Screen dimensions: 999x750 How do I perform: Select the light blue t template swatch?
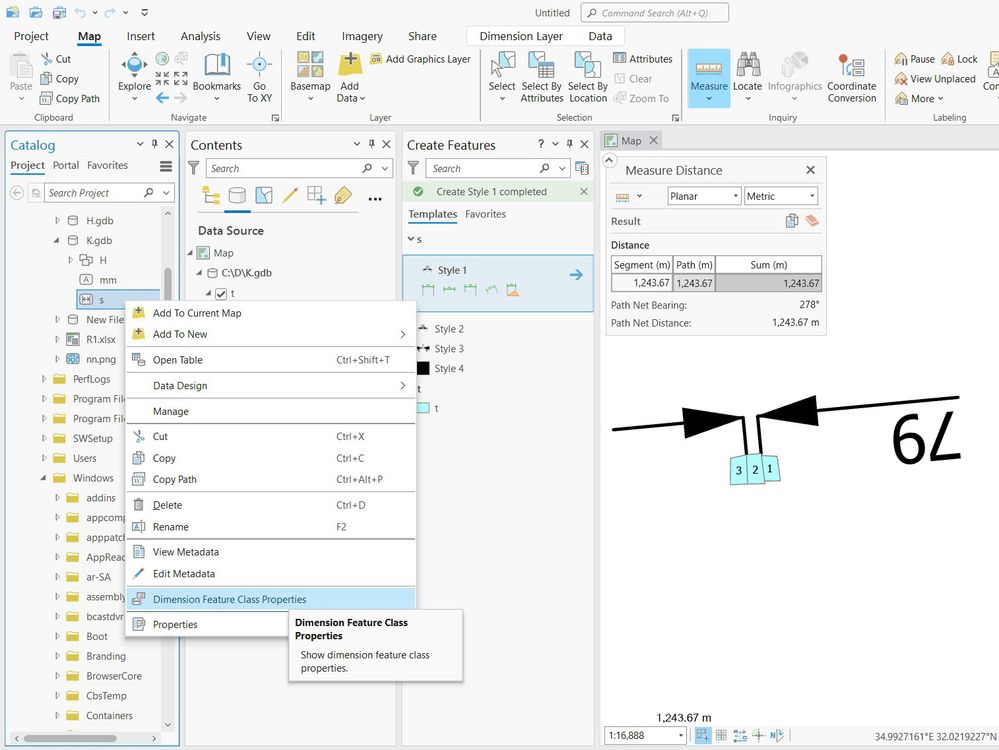click(423, 408)
